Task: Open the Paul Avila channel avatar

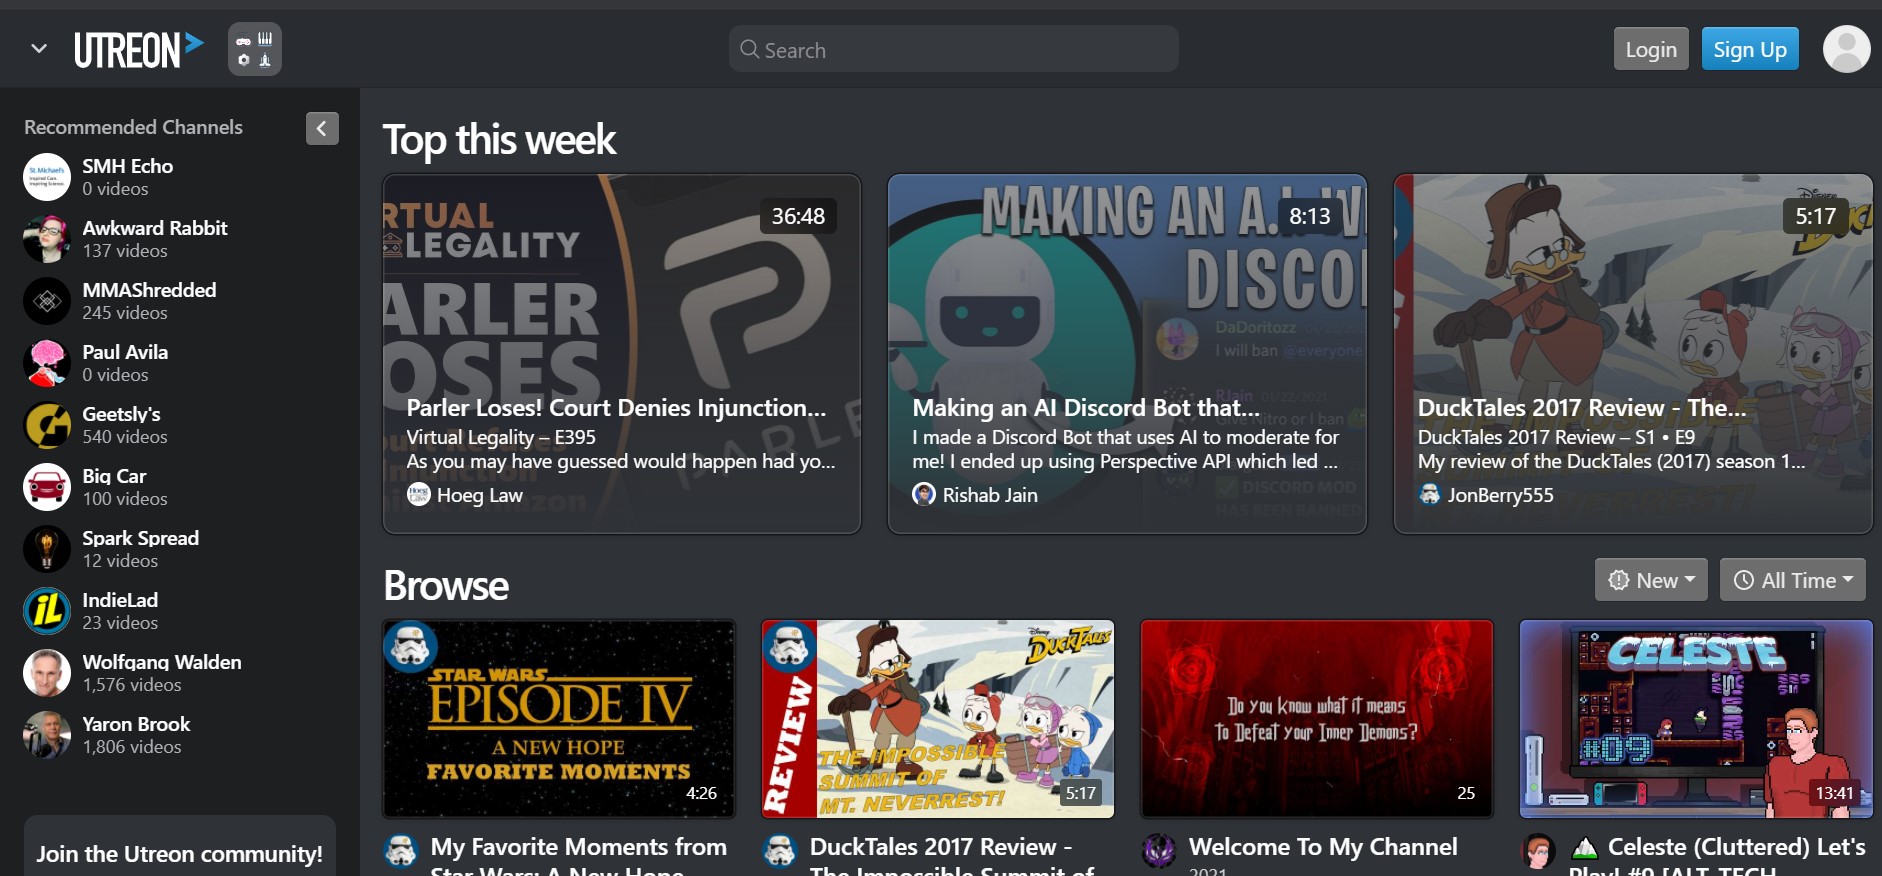Action: pyautogui.click(x=47, y=363)
